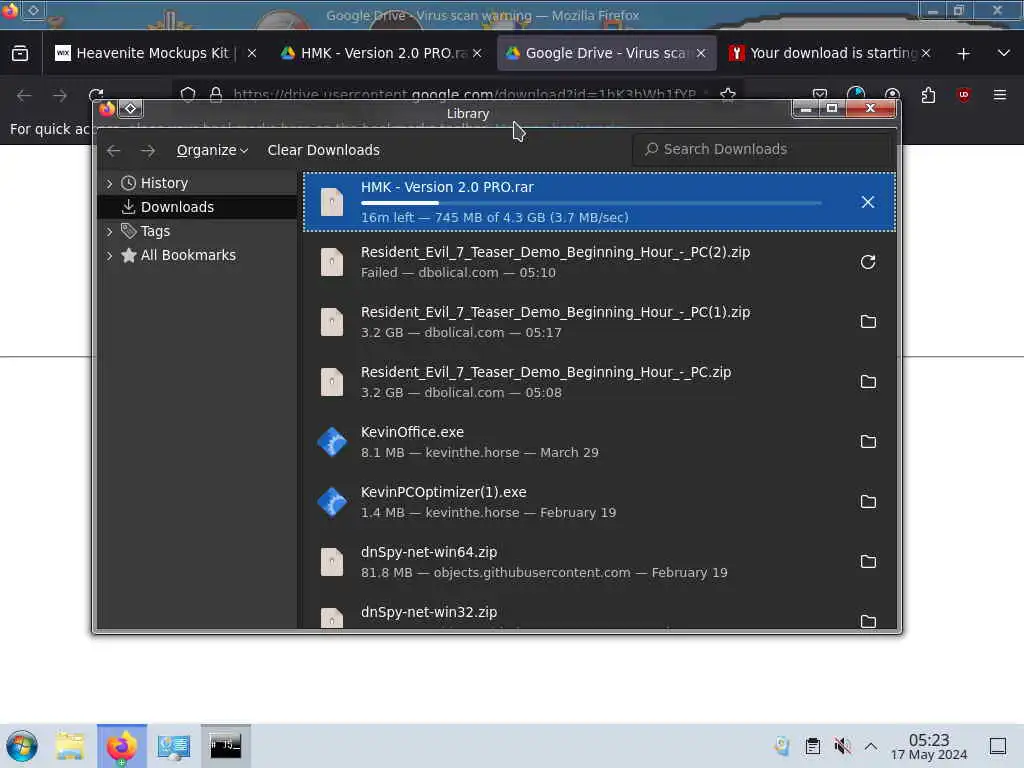Screen dimensions: 1024x768
Task: Close the Heavenite Mockups Kit tab
Action: pos(251,54)
